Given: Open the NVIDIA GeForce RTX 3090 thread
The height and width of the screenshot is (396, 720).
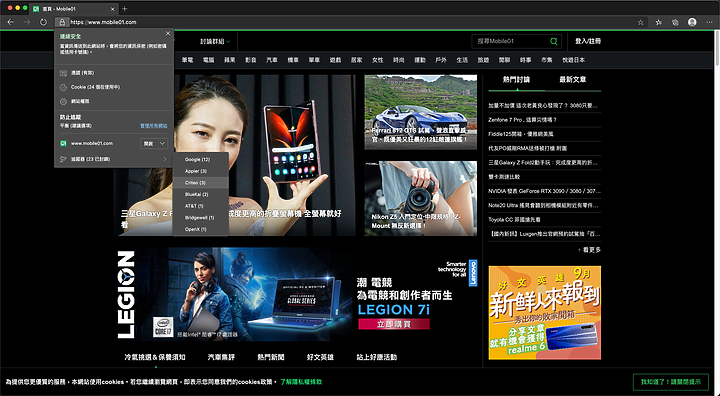Looking at the screenshot, I should (544, 191).
